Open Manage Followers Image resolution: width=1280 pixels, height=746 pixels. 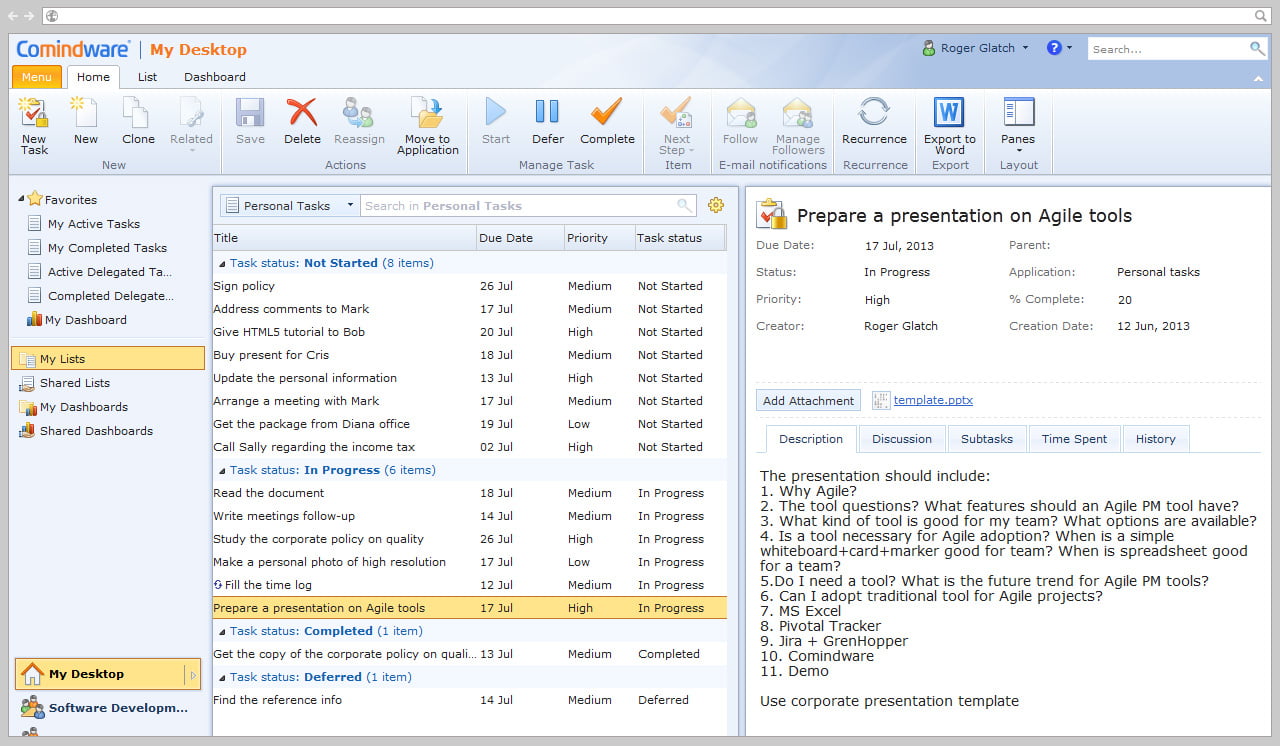(x=798, y=125)
